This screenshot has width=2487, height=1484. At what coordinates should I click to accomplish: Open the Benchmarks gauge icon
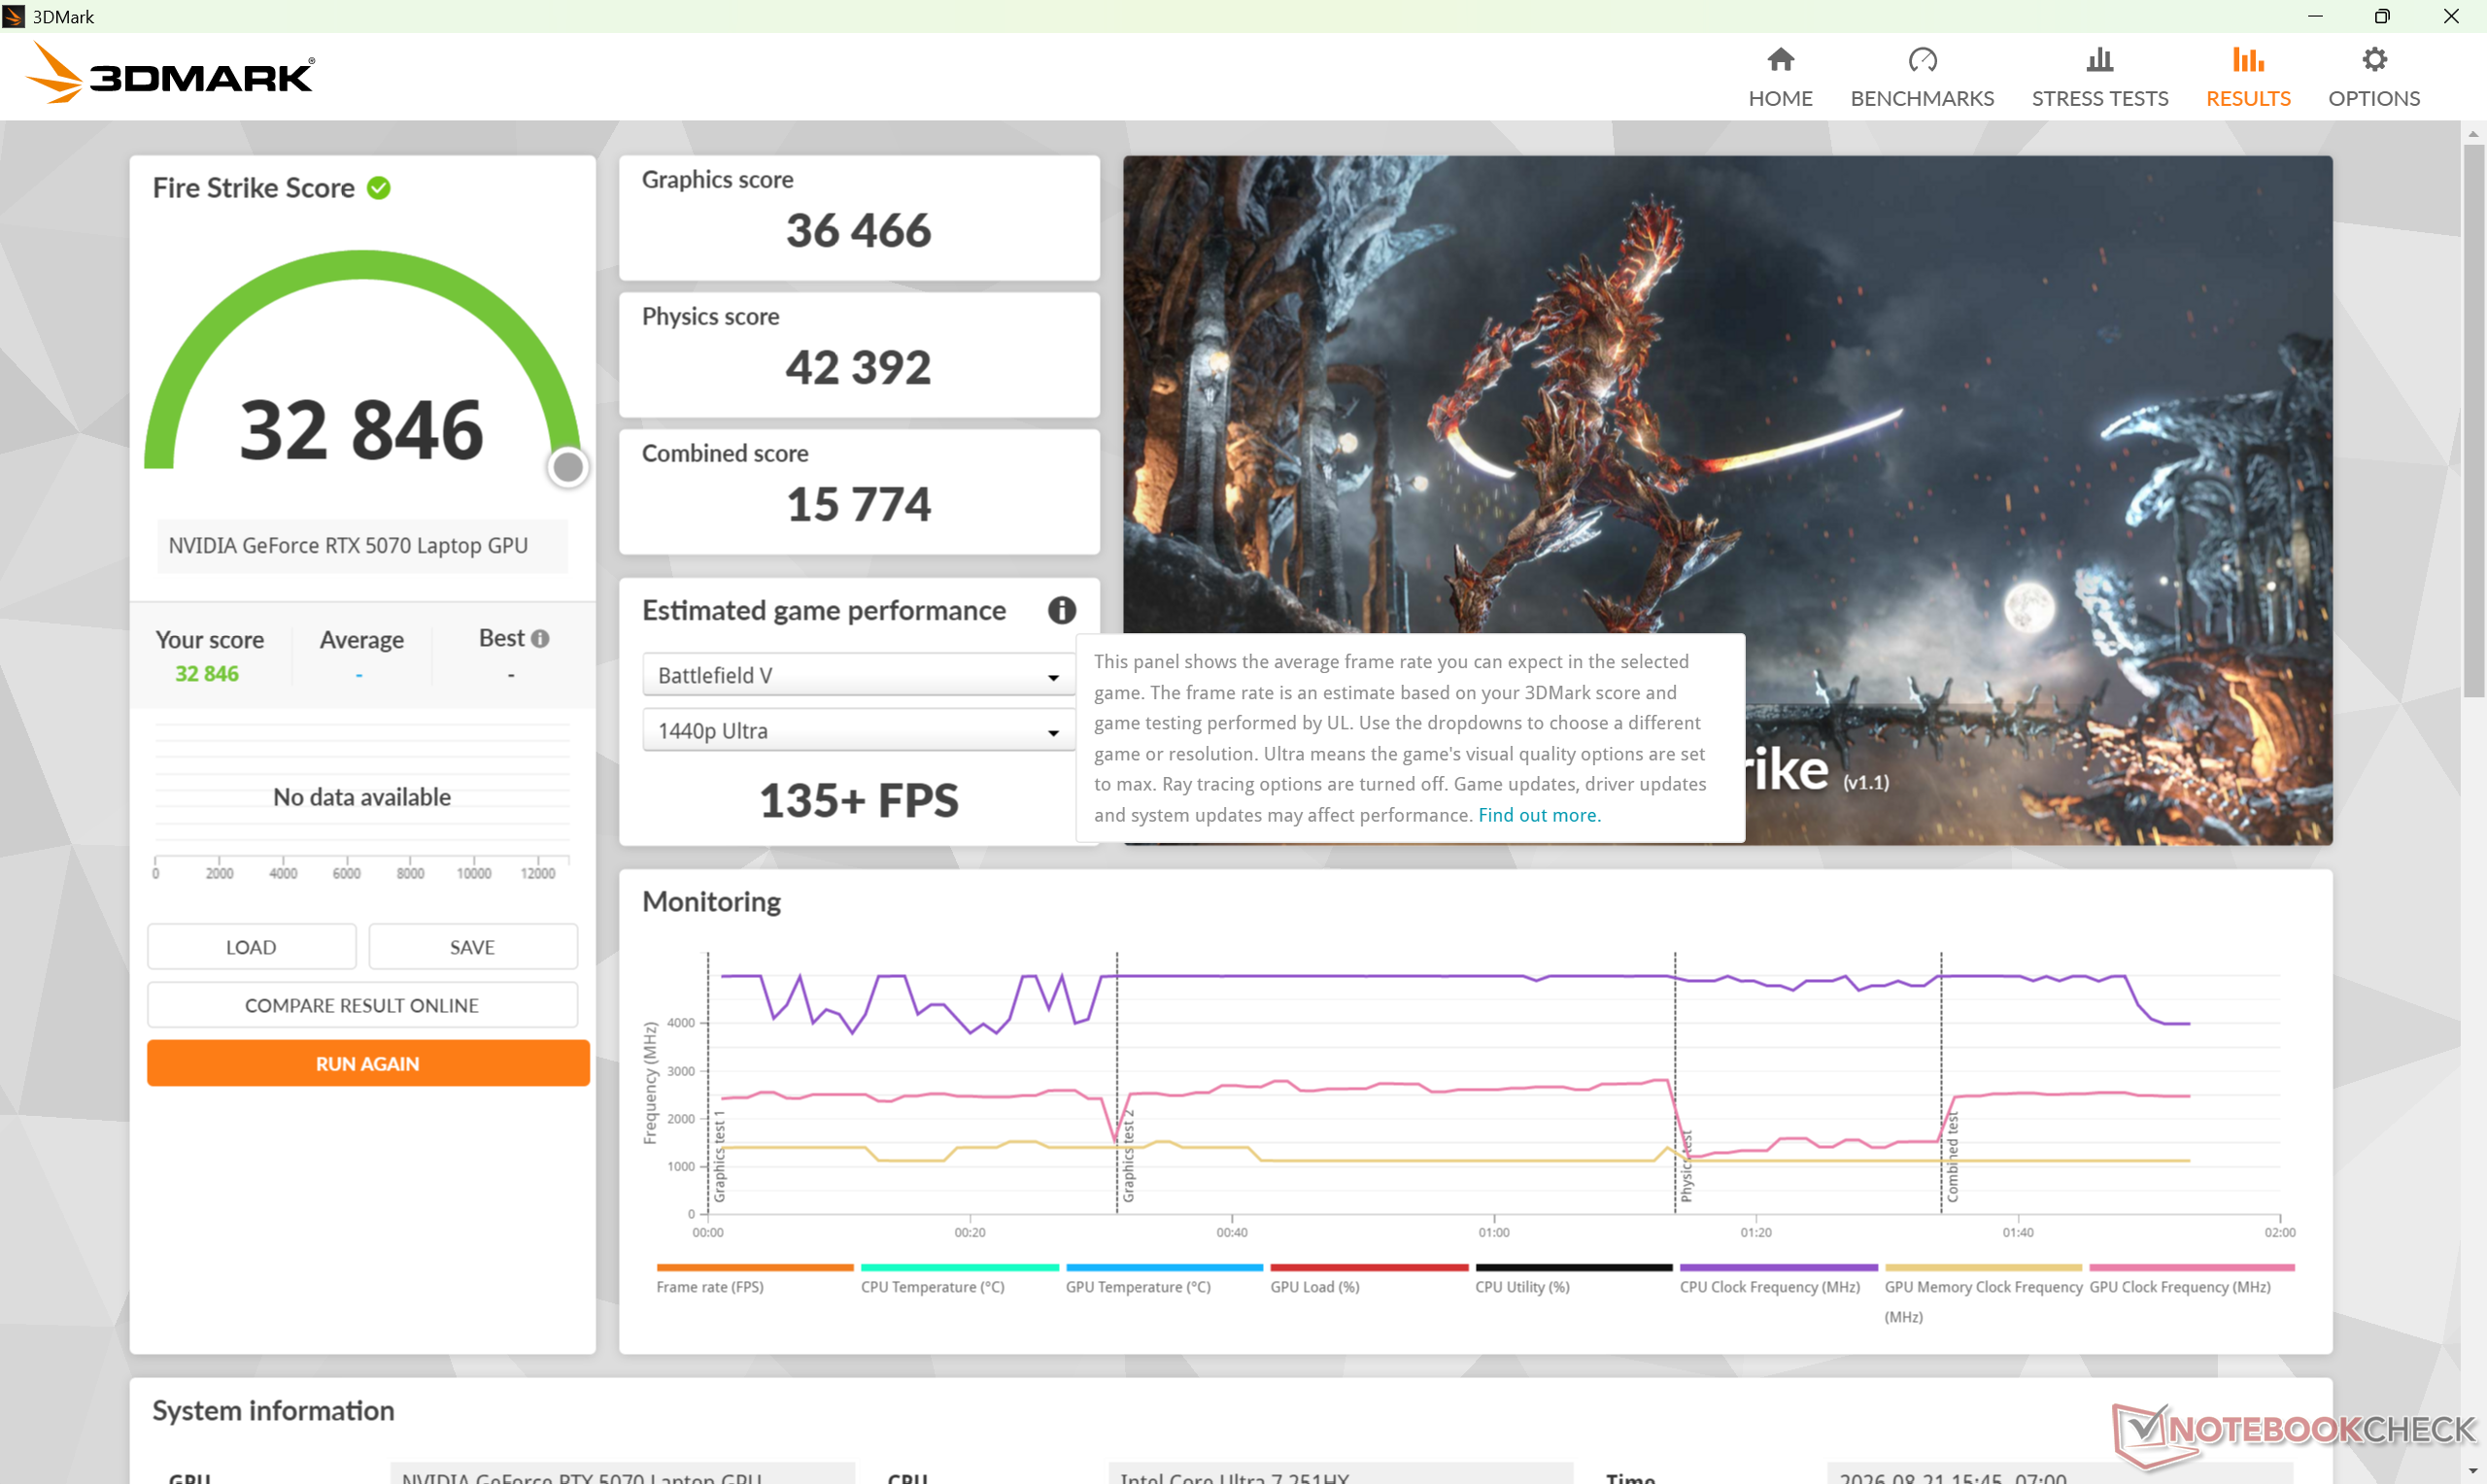tap(1922, 60)
